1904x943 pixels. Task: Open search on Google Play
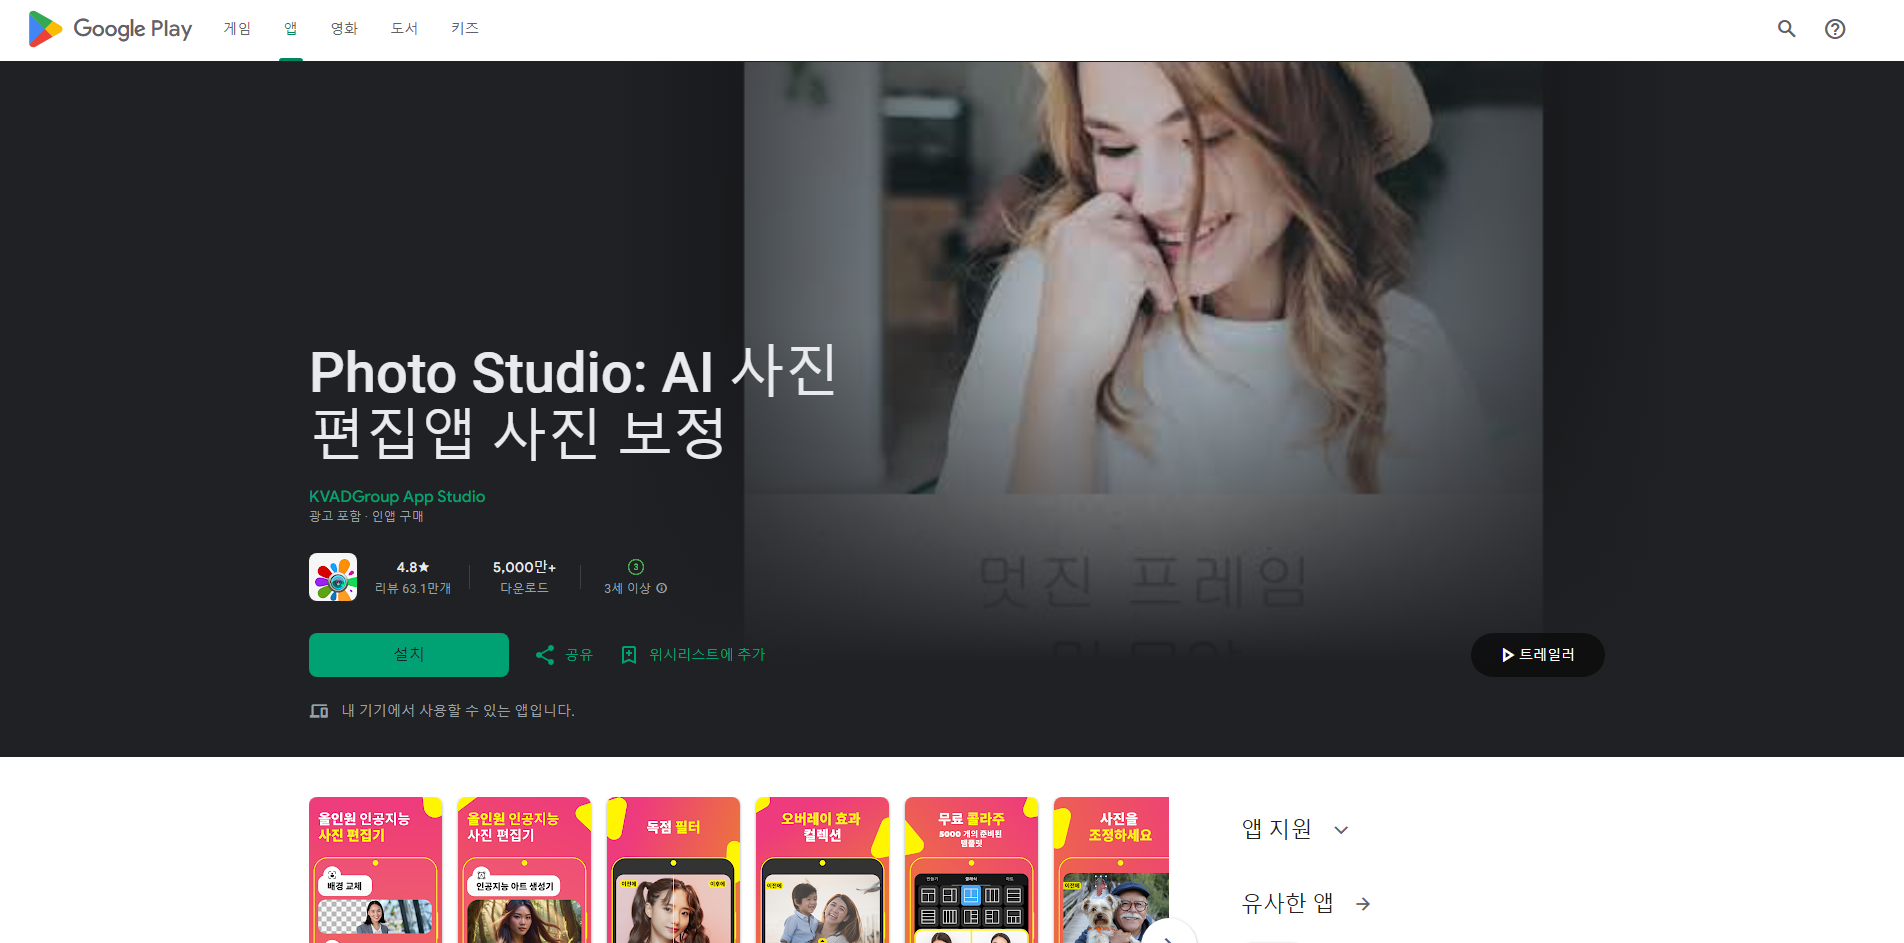click(1786, 29)
